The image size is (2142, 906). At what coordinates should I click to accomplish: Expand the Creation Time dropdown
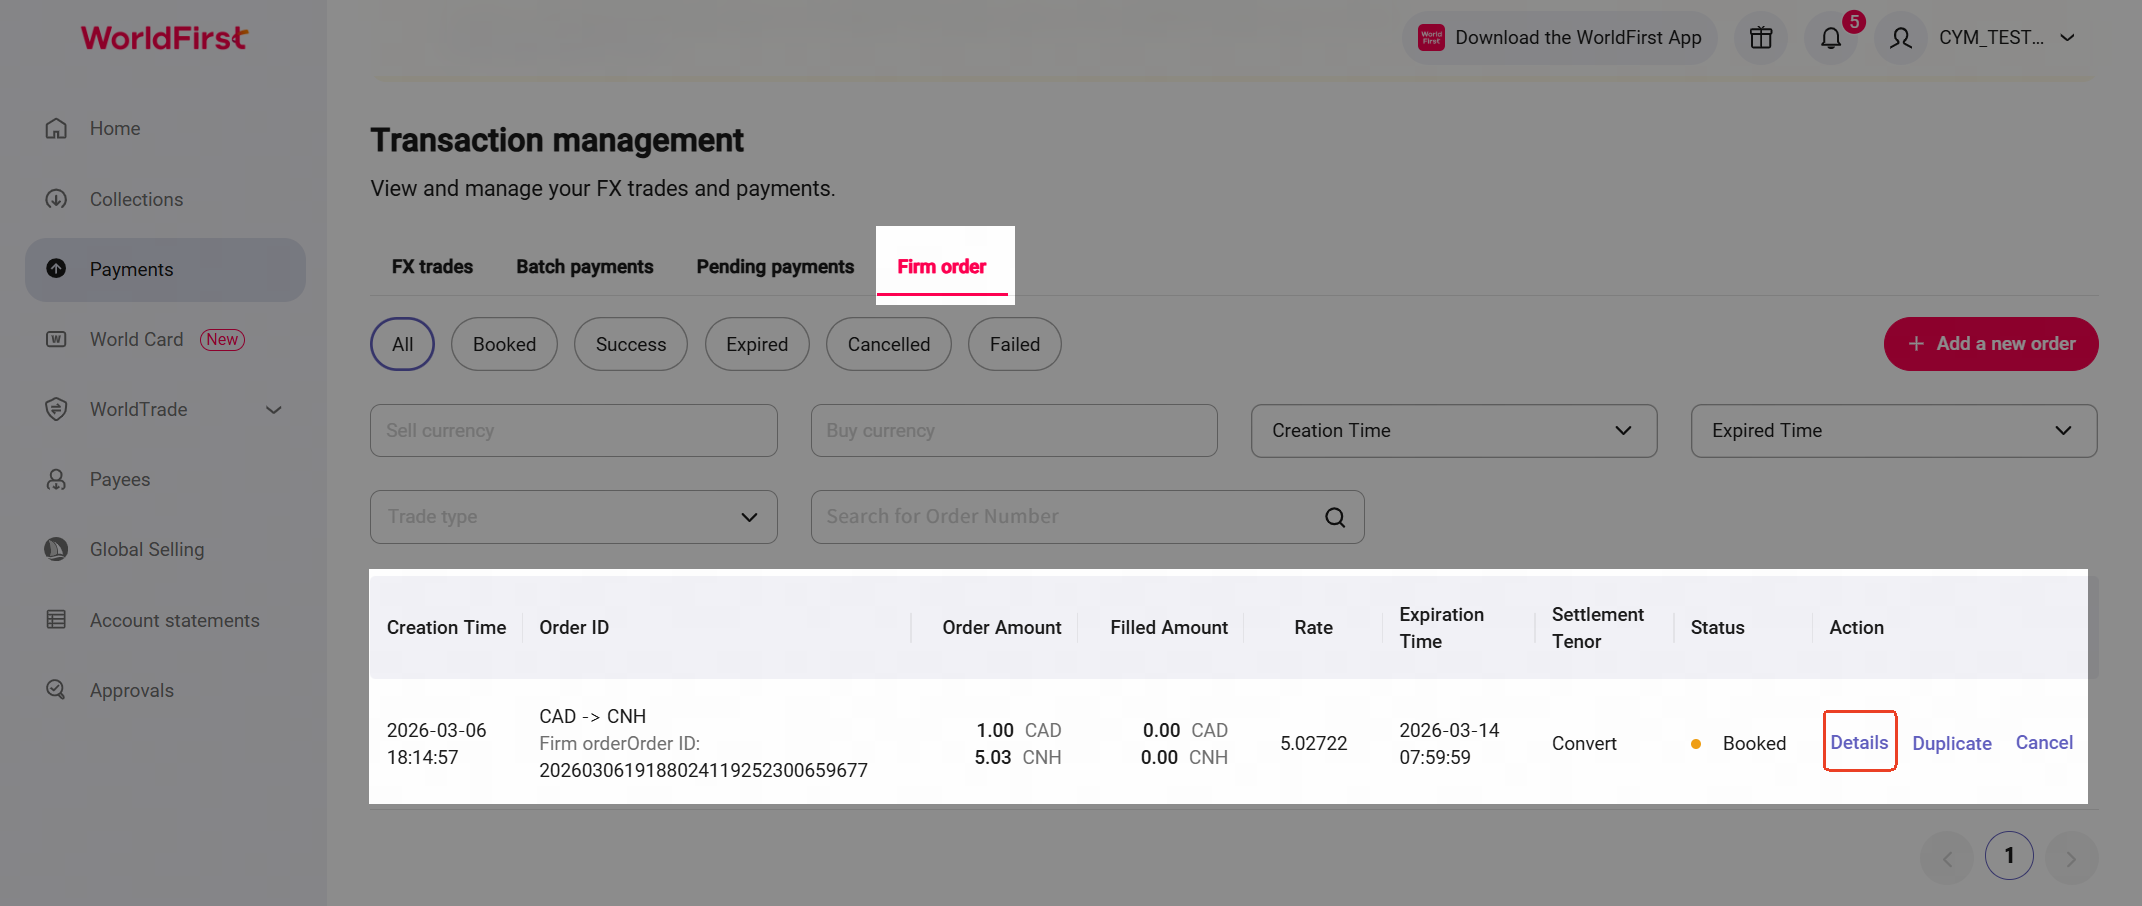point(1453,431)
